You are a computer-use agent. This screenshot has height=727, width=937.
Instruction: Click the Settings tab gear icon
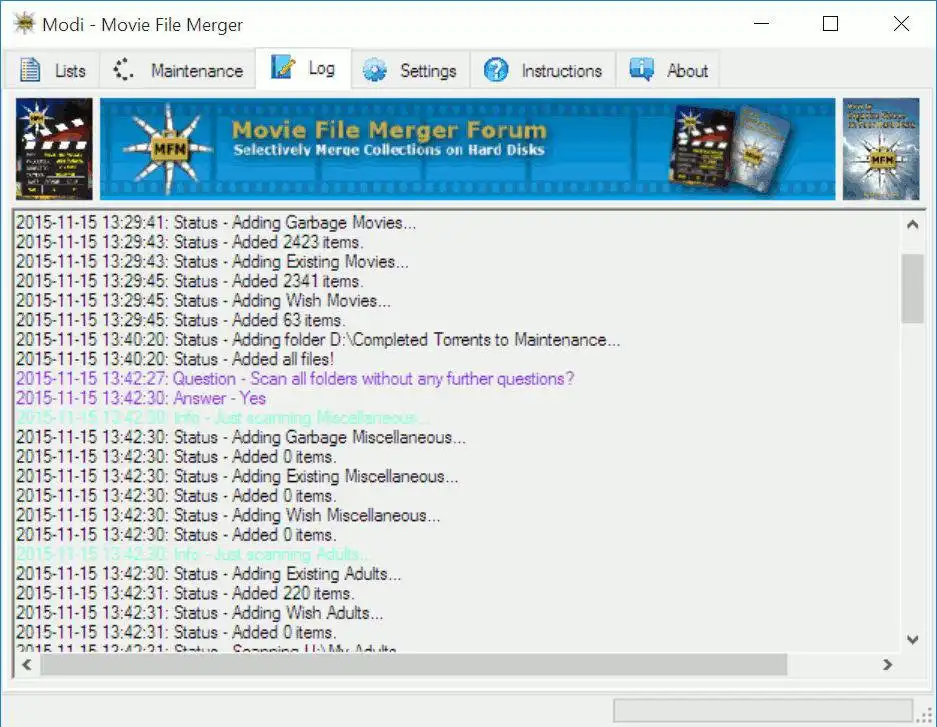(x=375, y=70)
